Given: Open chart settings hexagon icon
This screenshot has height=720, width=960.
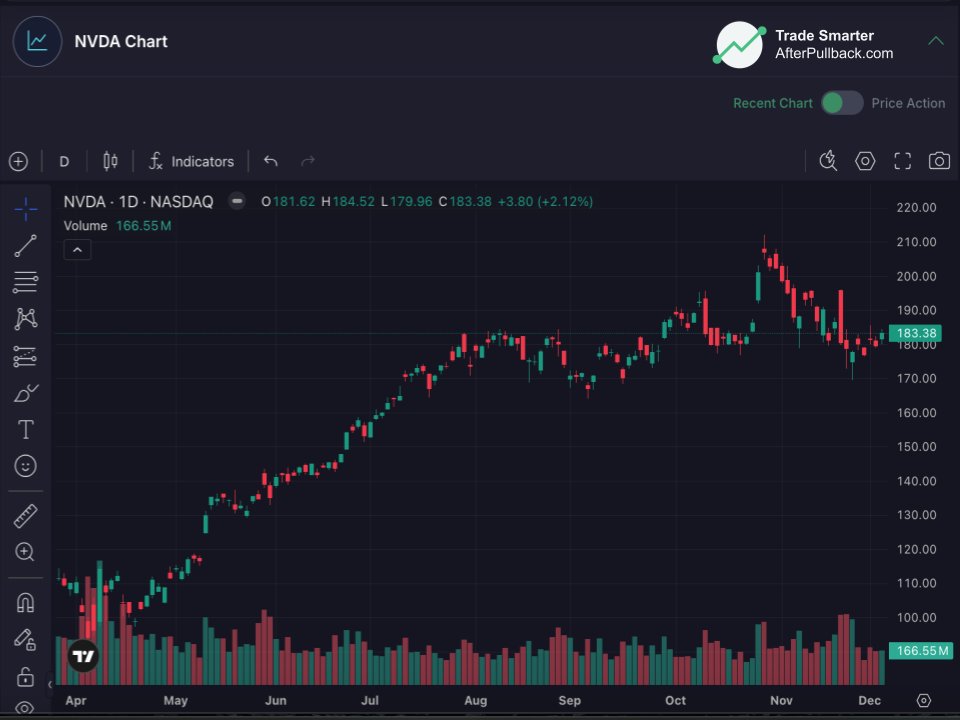Looking at the screenshot, I should 865,161.
